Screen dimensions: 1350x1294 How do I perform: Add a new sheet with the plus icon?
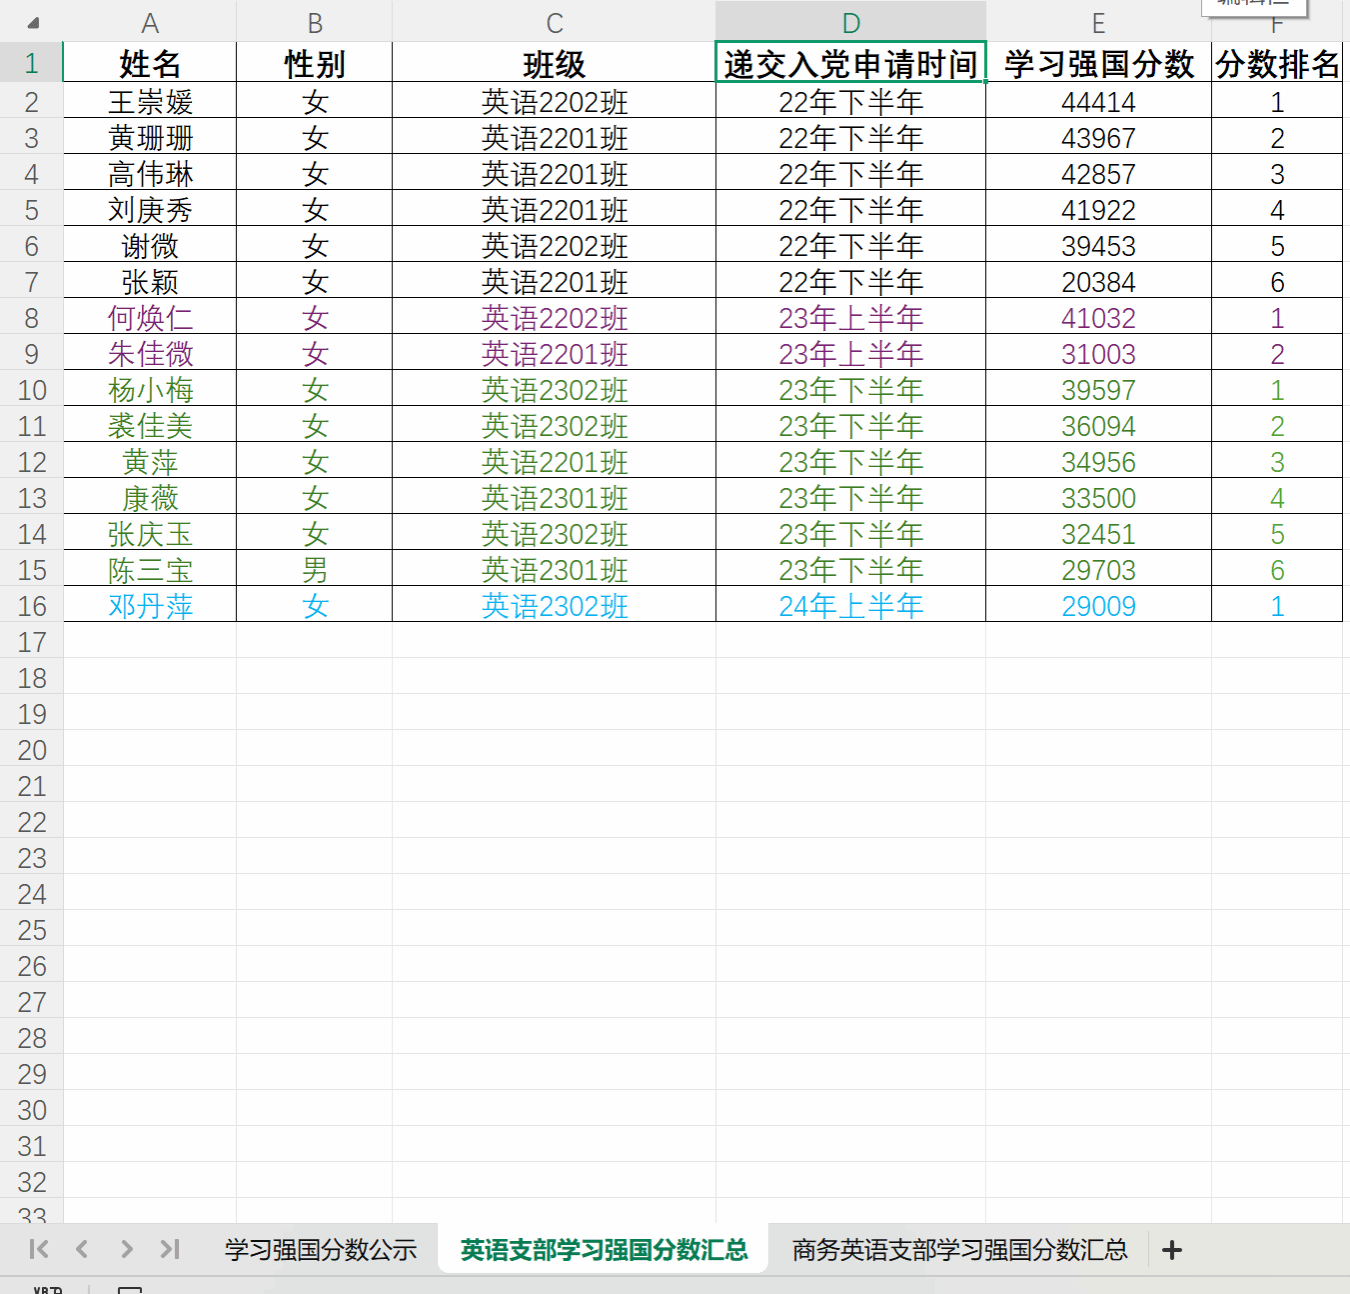click(1172, 1250)
